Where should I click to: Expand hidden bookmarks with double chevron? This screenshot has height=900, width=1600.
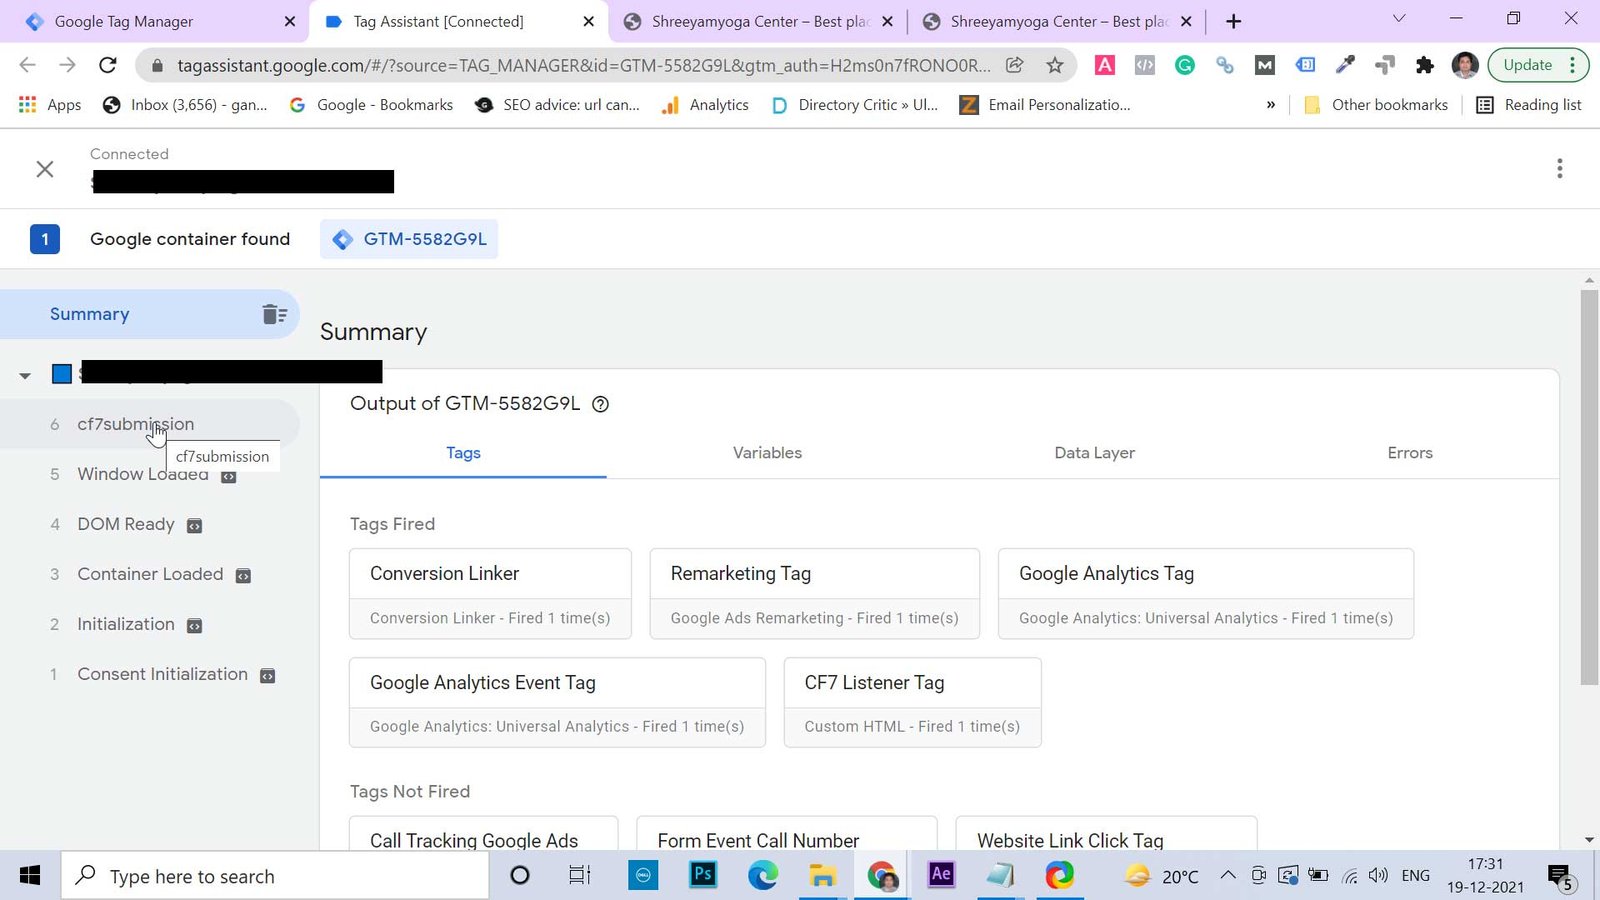(1271, 105)
